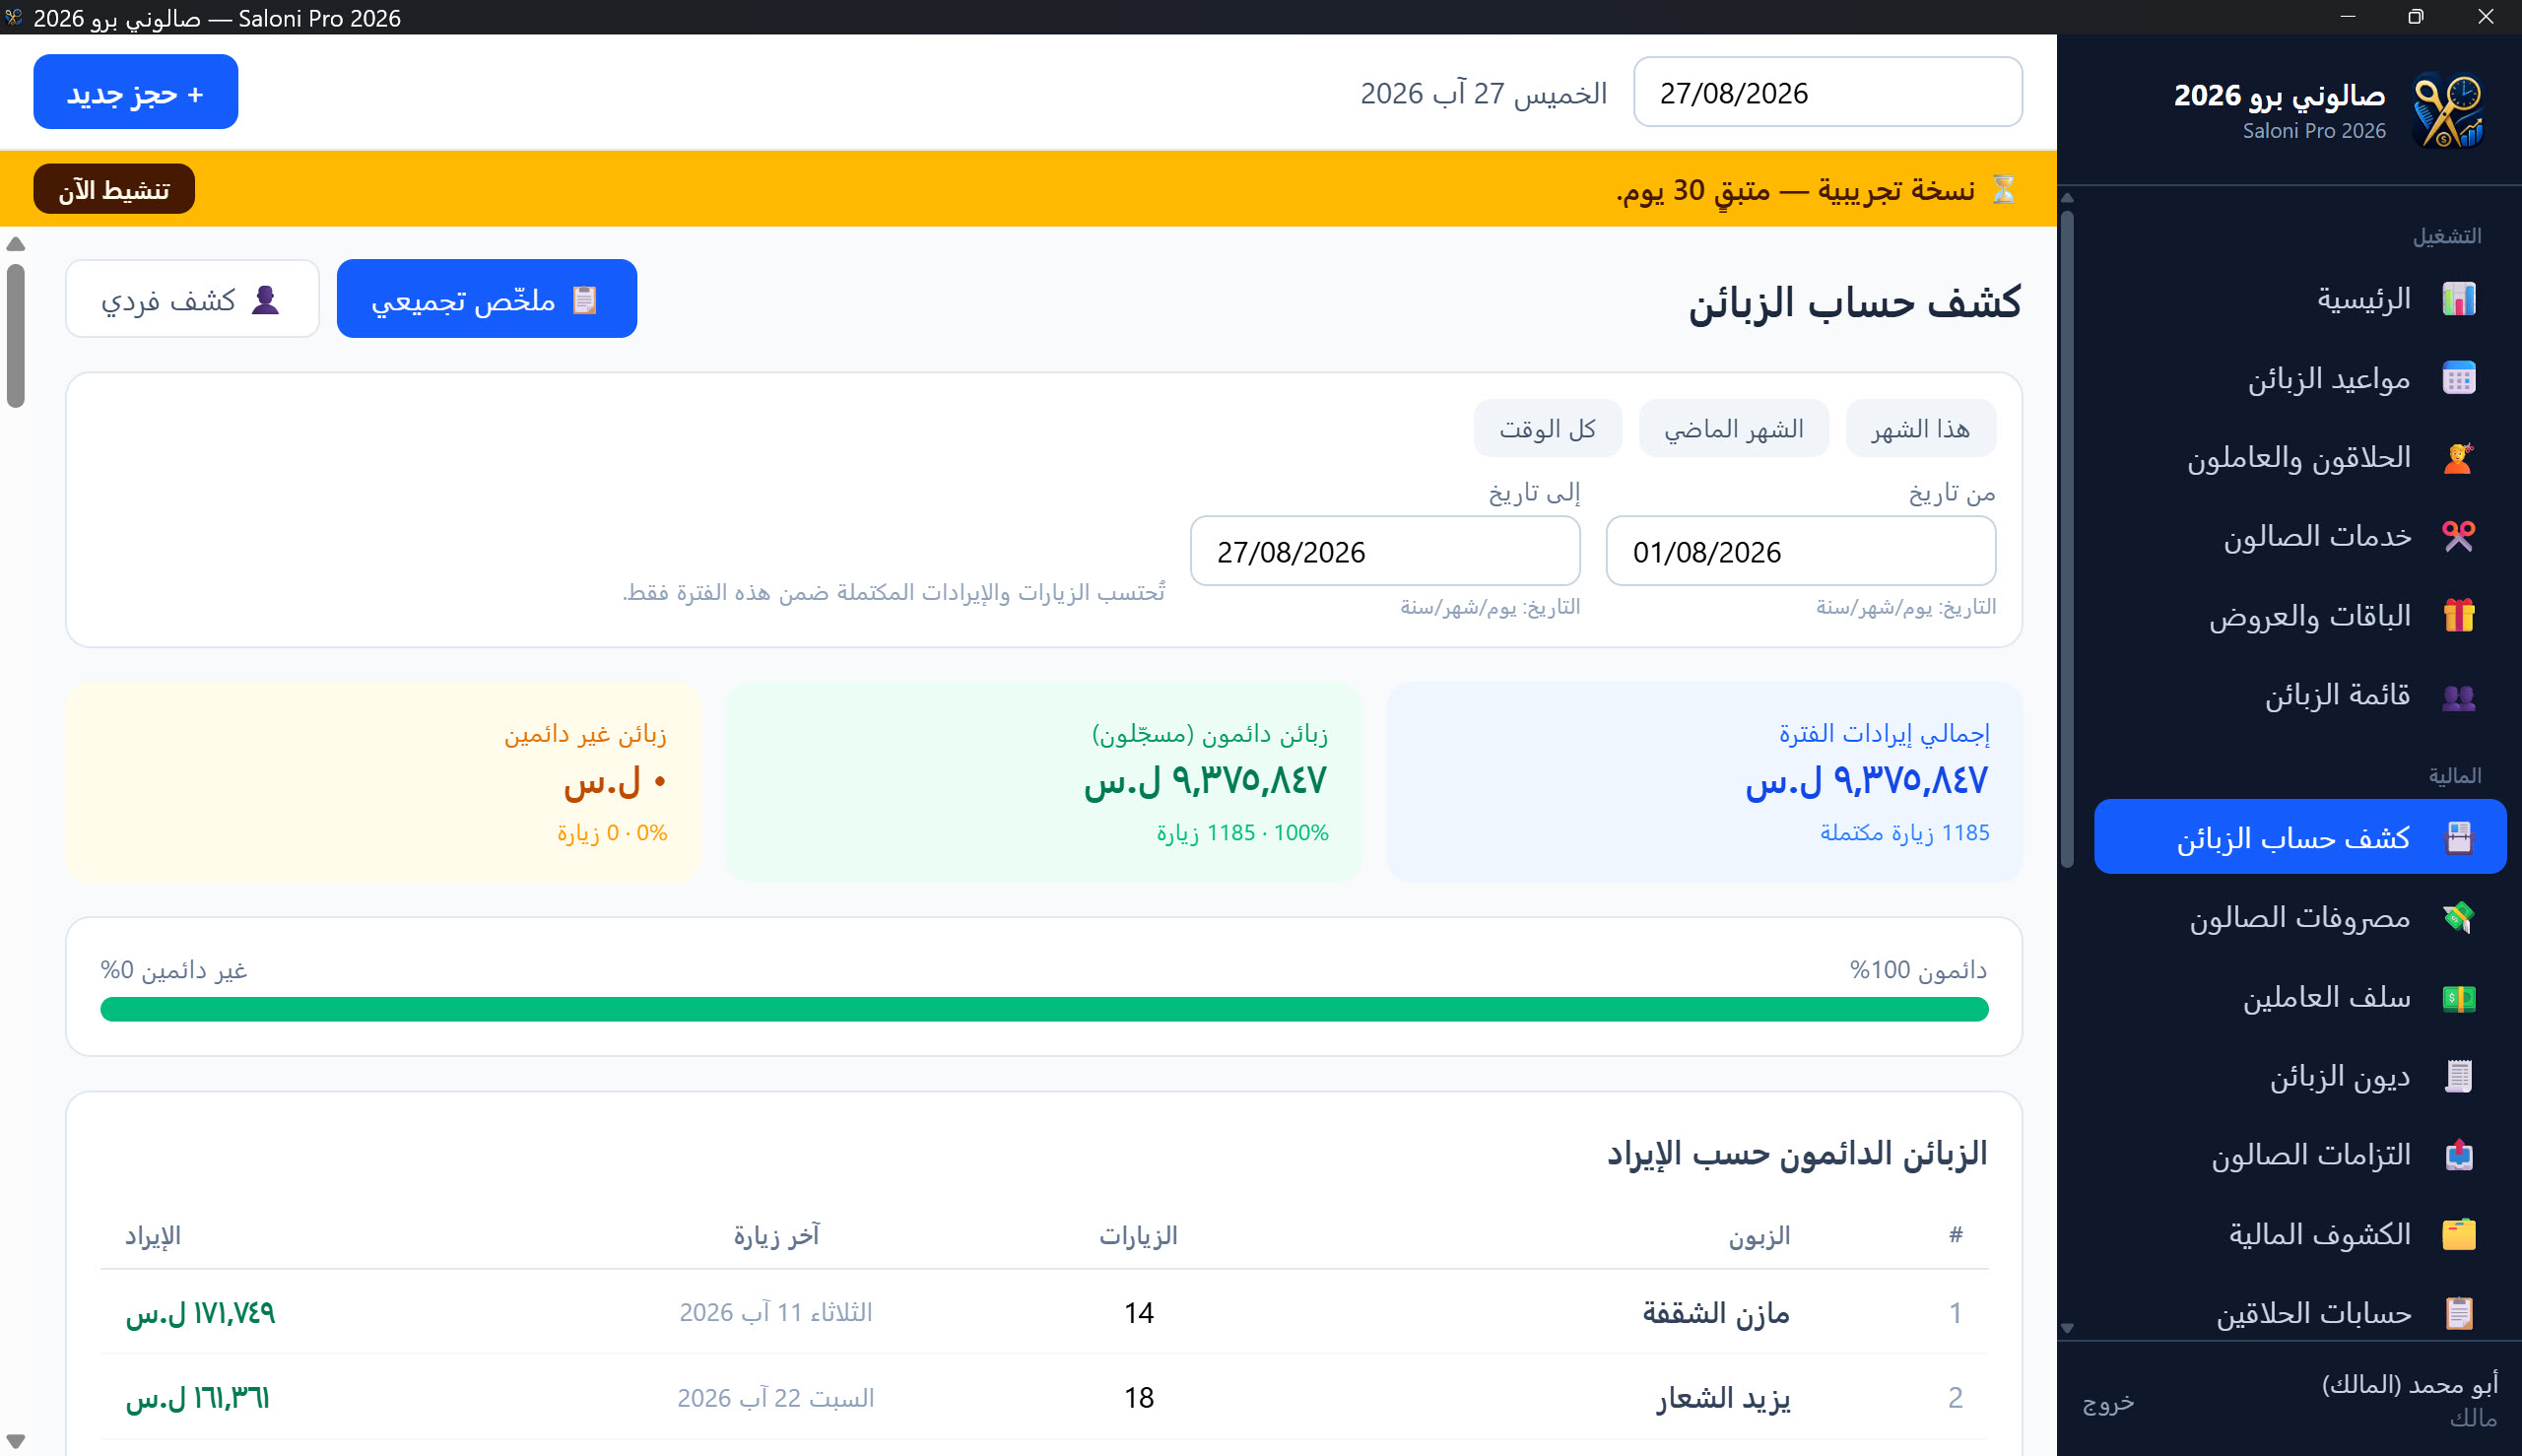
Task: Click آخر زيارة column header
Action: click(x=776, y=1236)
